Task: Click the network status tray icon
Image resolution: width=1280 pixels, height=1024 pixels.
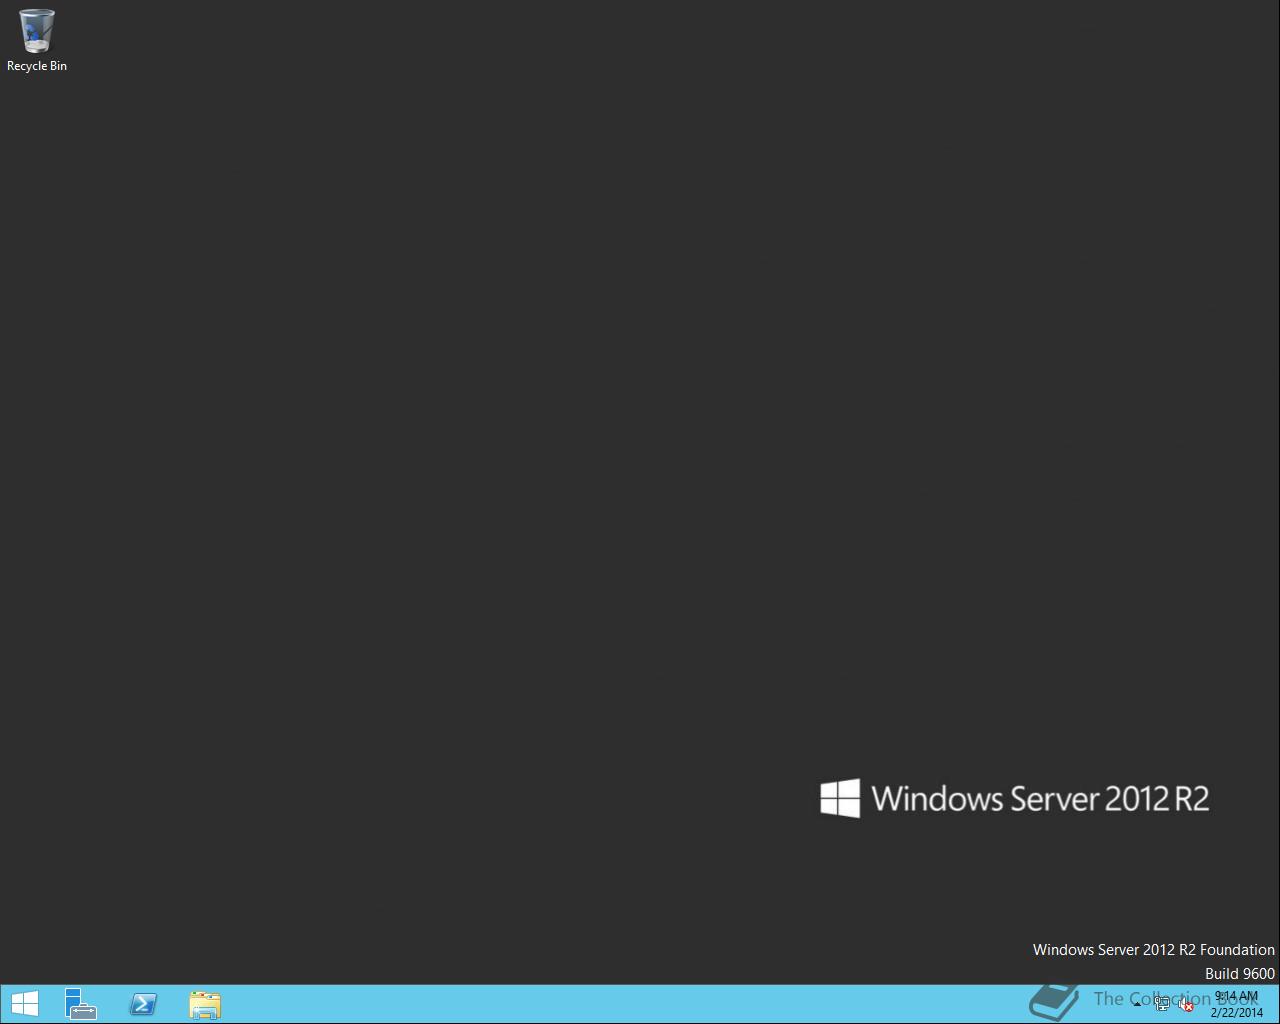Action: pos(1162,1005)
